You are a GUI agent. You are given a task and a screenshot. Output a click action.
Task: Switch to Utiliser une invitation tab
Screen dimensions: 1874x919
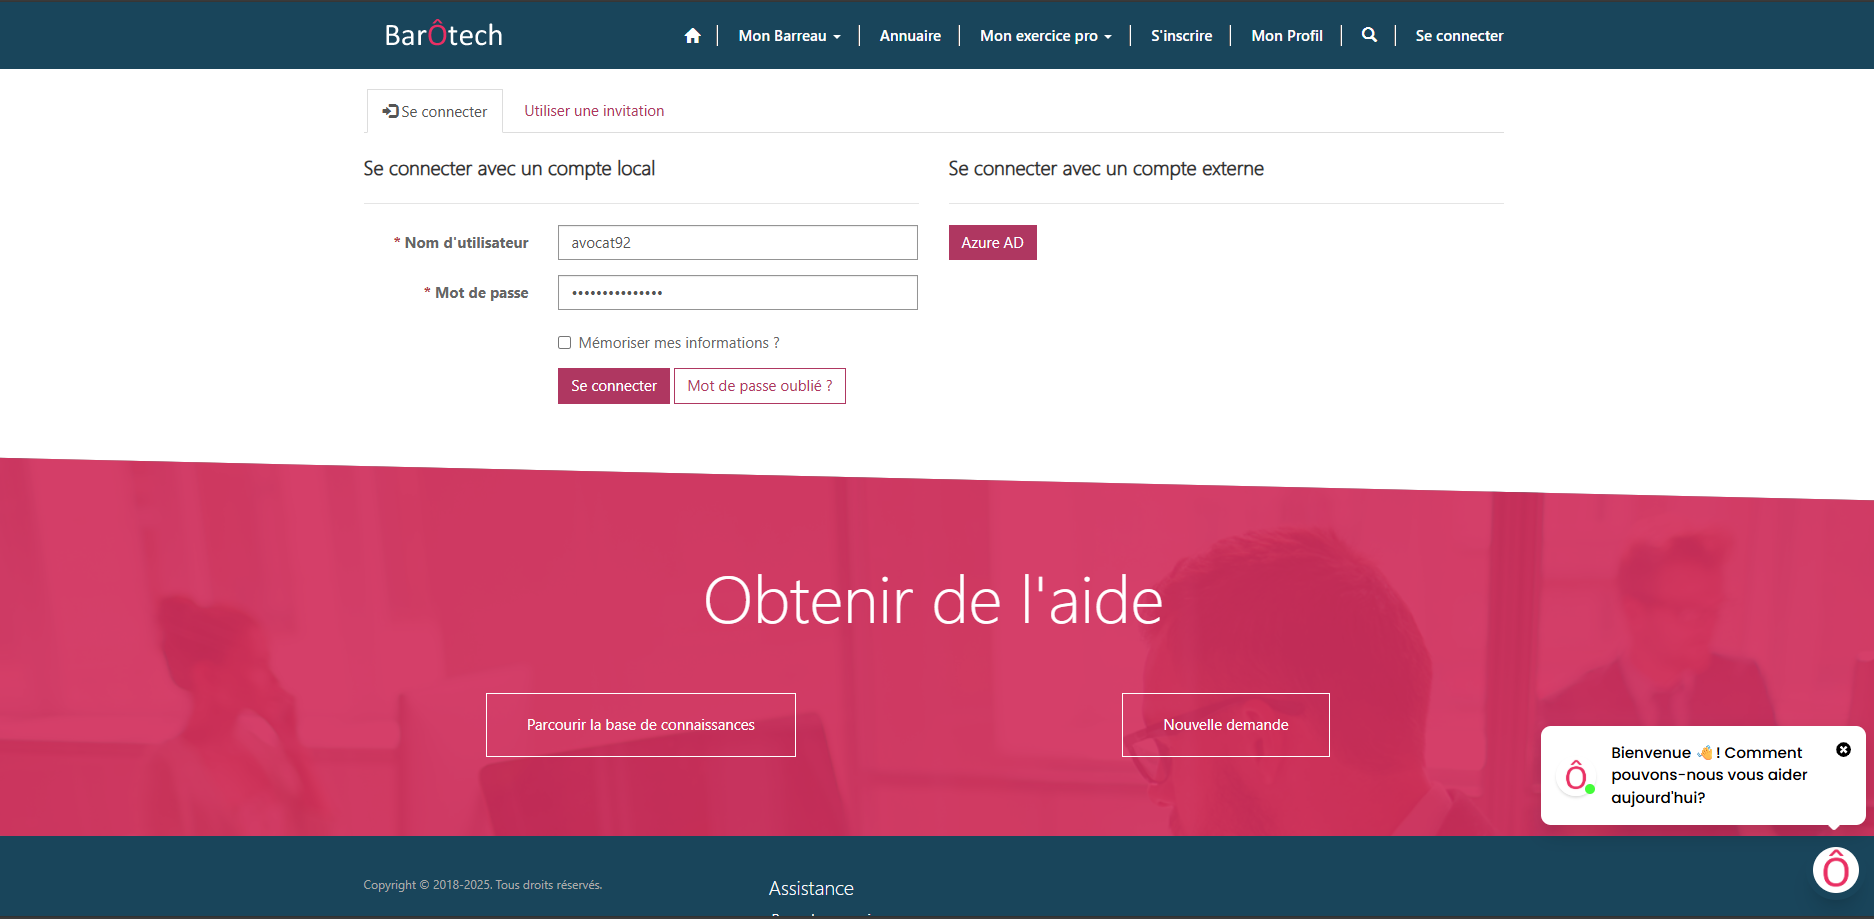pyautogui.click(x=594, y=111)
